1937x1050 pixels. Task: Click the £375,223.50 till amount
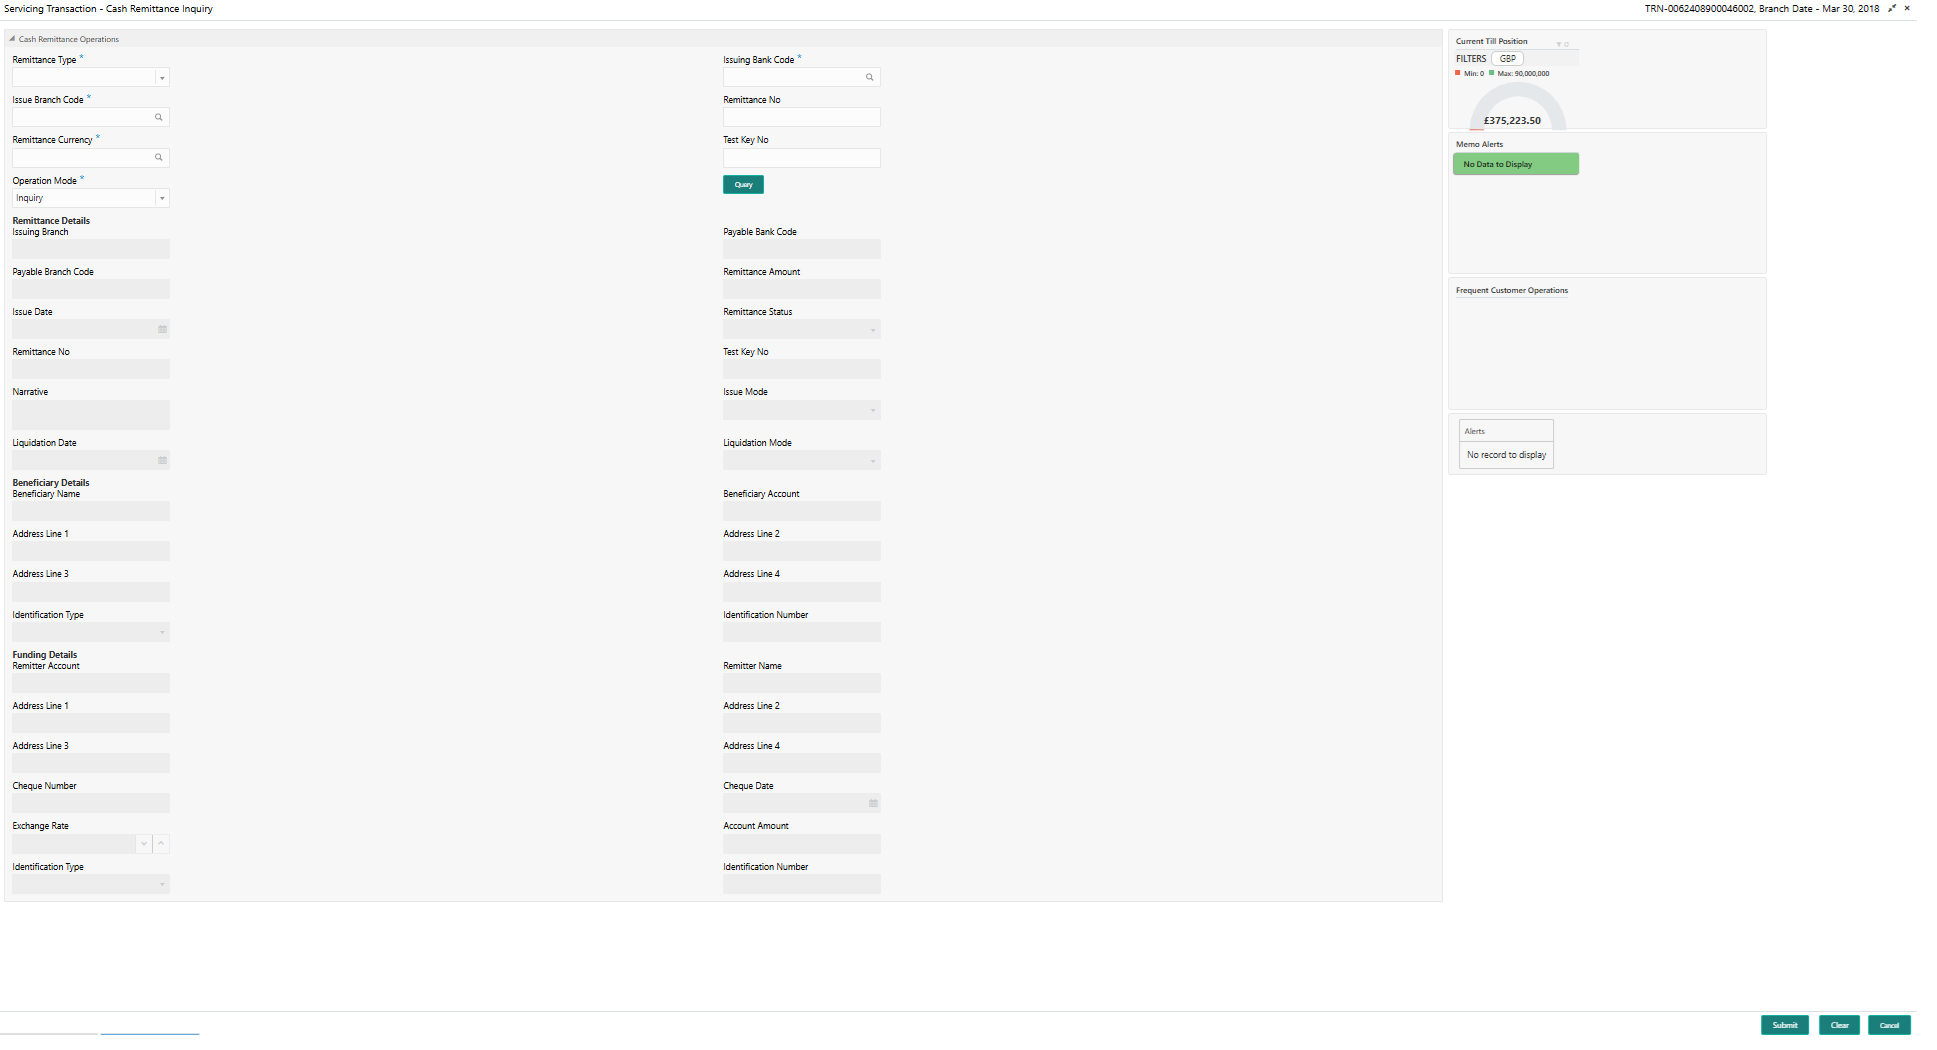point(1512,121)
